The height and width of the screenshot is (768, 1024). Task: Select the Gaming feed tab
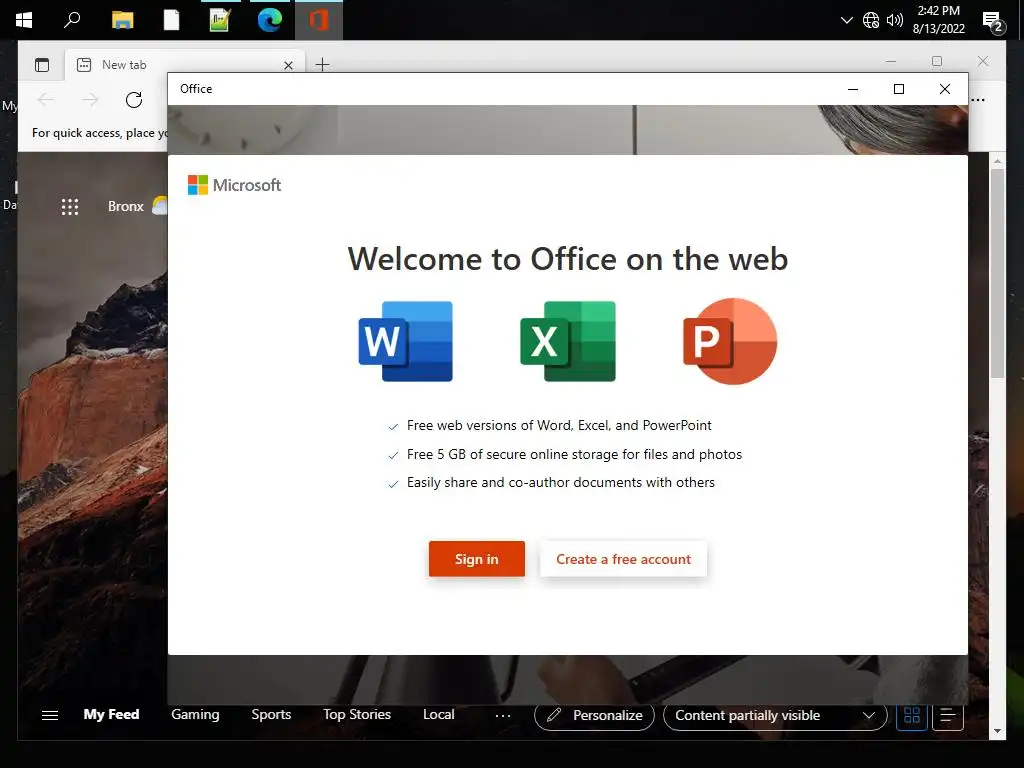(x=195, y=714)
